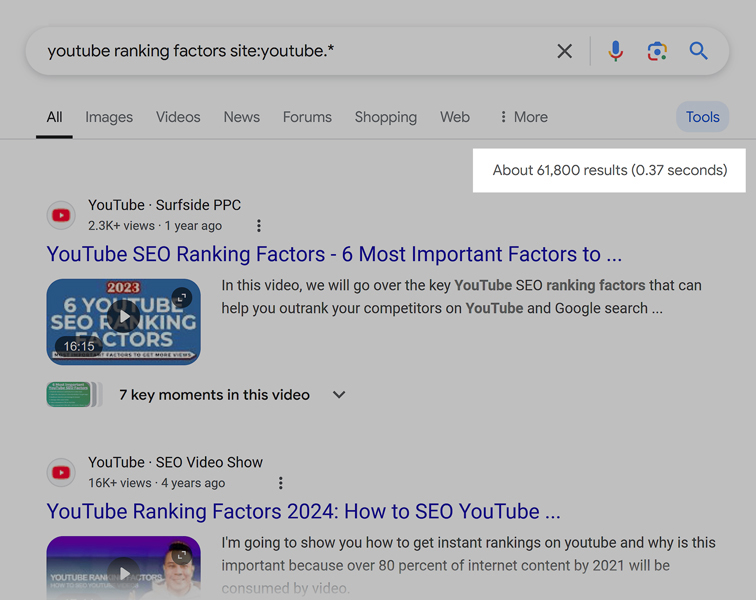756x600 pixels.
Task: Click the 16K+ views · 4 years ago text
Action: tap(156, 483)
